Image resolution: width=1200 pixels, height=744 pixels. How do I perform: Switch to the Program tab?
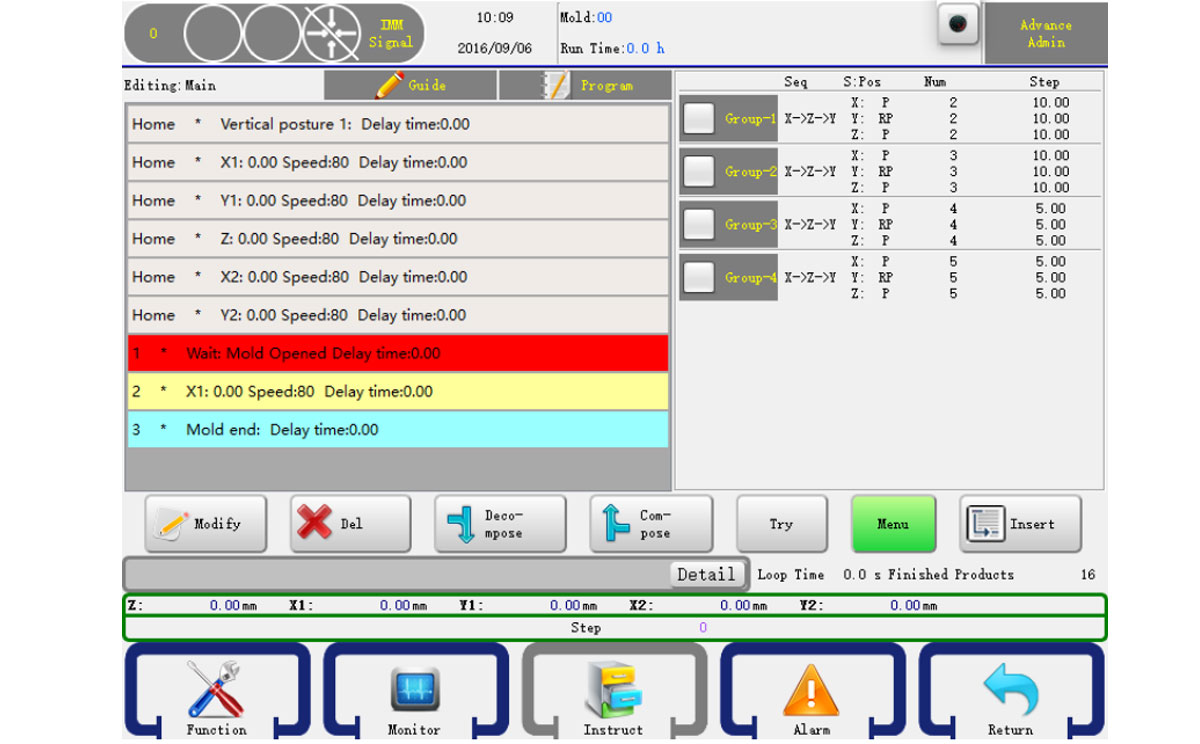point(585,86)
